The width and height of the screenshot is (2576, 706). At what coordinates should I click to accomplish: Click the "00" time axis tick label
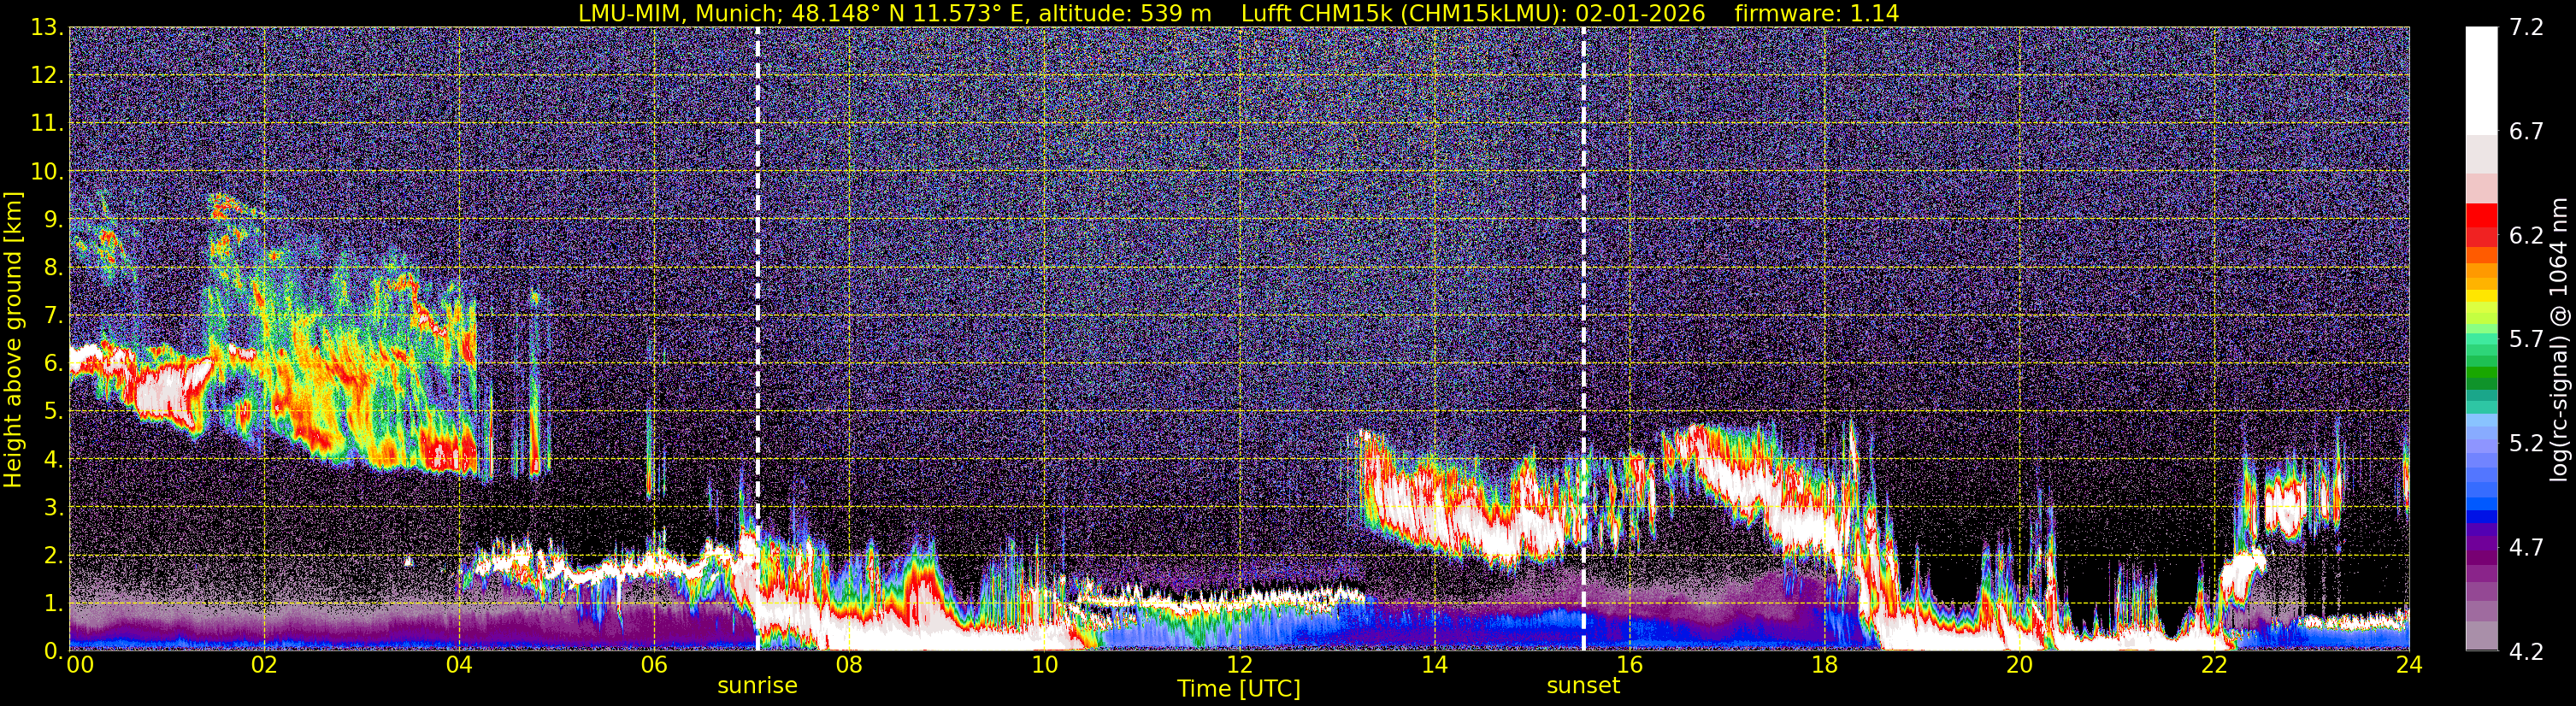tap(80, 666)
